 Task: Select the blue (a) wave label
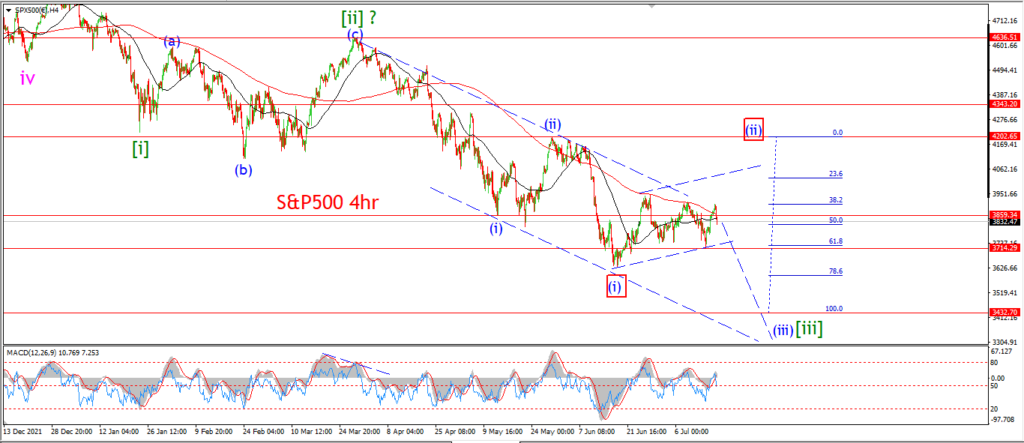[172, 42]
